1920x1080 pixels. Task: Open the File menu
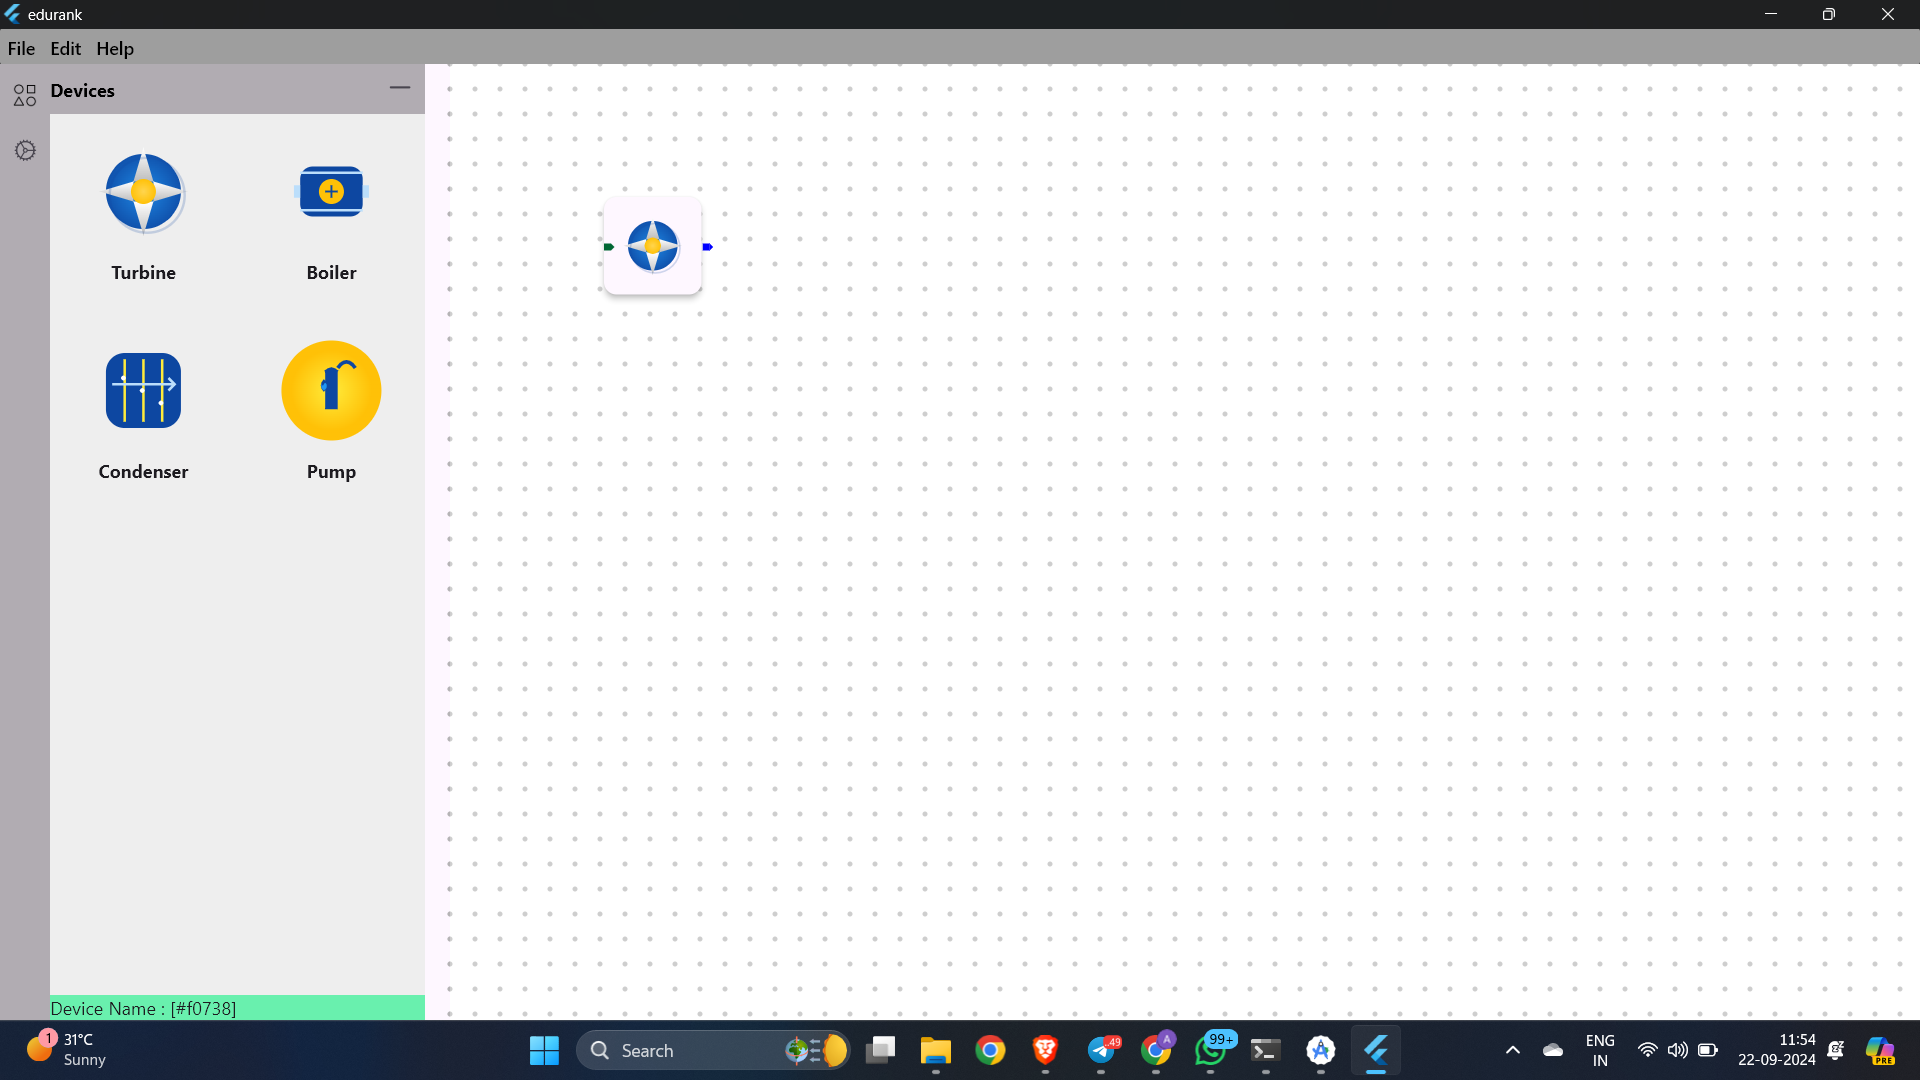(21, 48)
